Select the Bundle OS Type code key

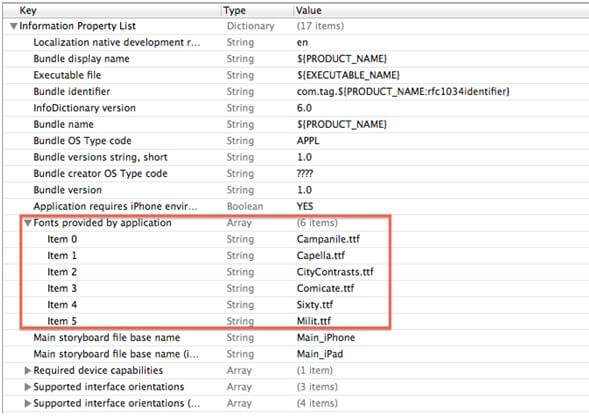pos(82,141)
